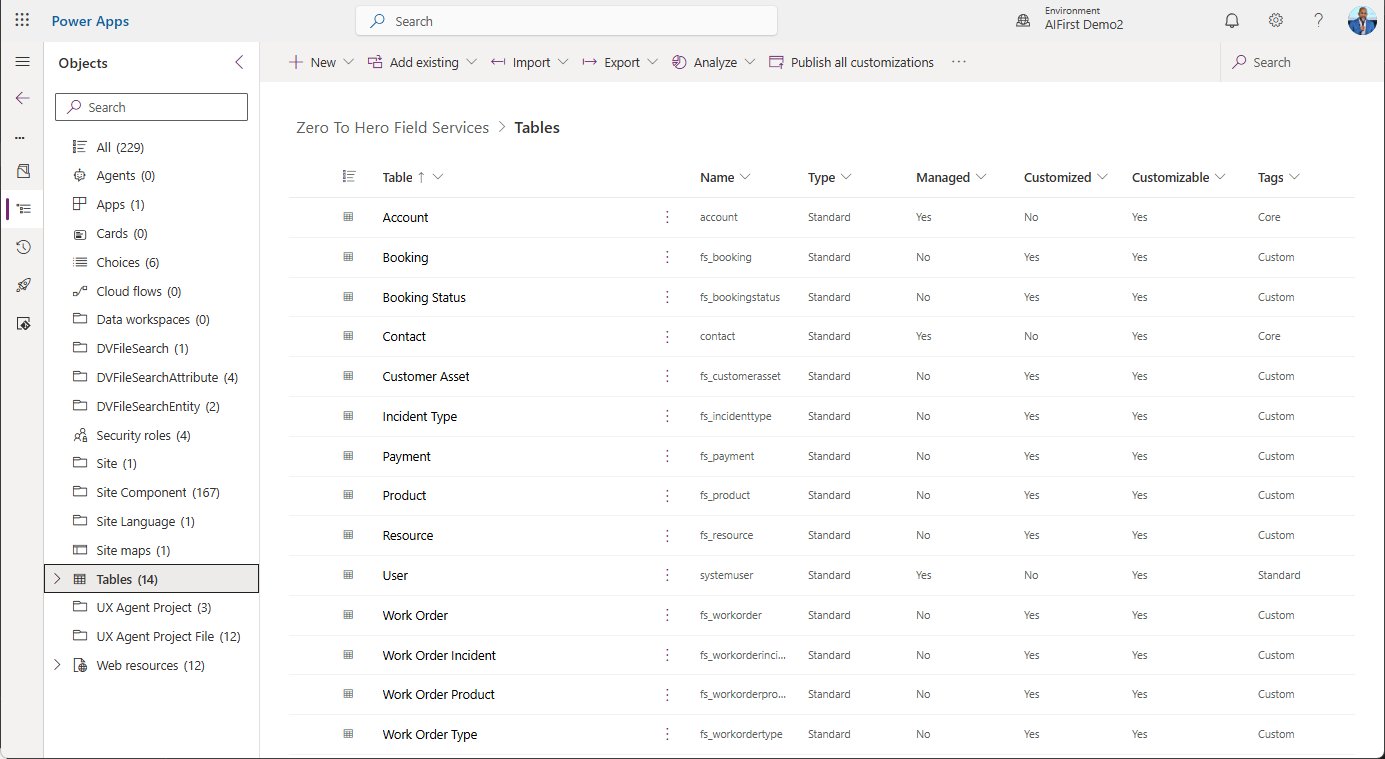The height and width of the screenshot is (759, 1385).
Task: Sort by the Table column header
Action: (x=397, y=177)
